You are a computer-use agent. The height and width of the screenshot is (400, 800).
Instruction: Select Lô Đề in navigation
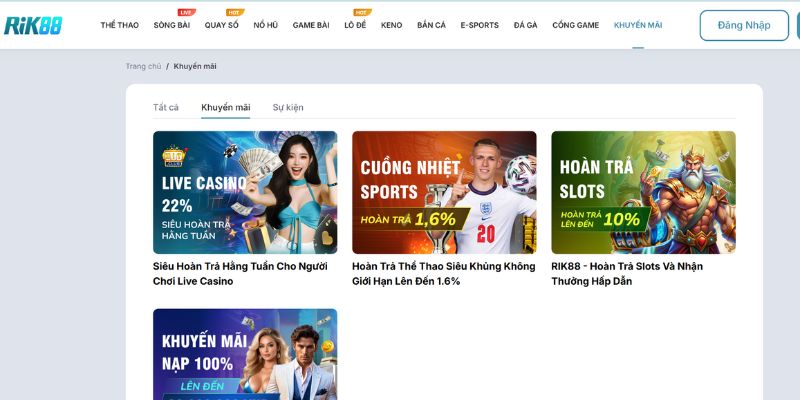point(355,25)
